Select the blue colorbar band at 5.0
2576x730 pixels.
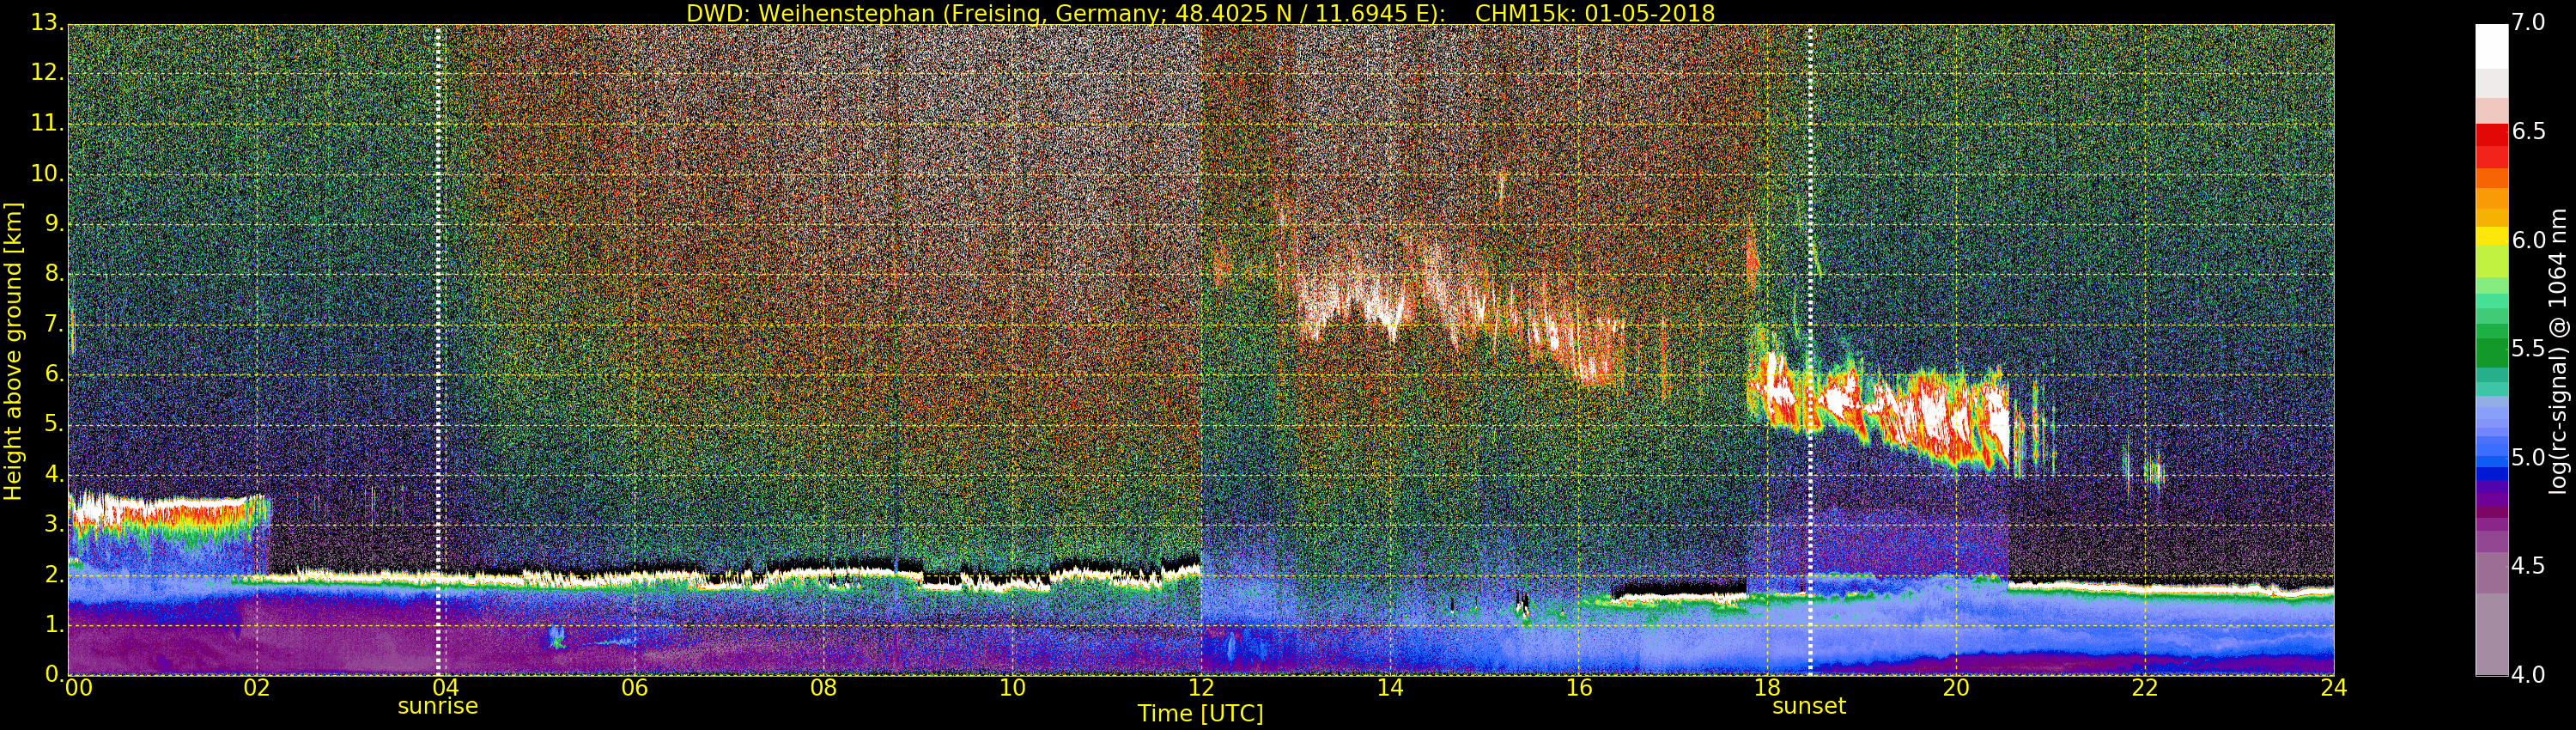2491,458
